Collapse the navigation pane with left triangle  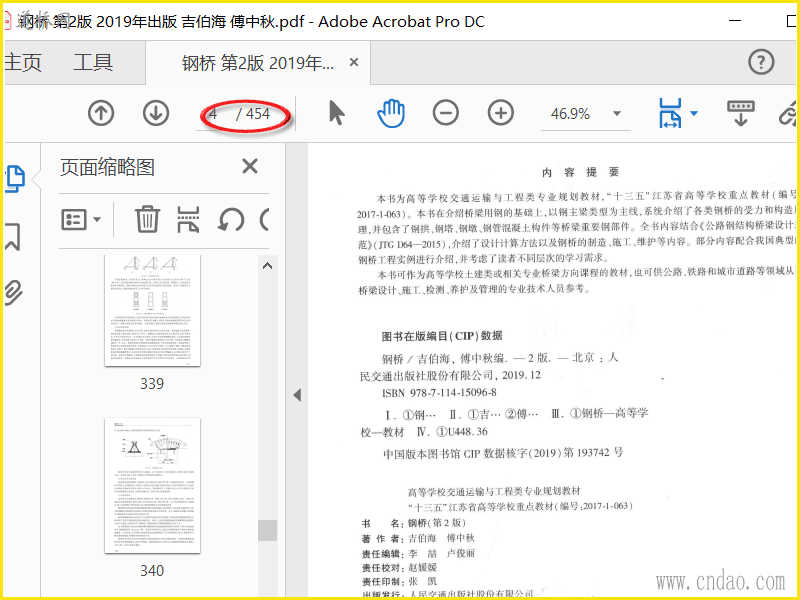pos(297,395)
